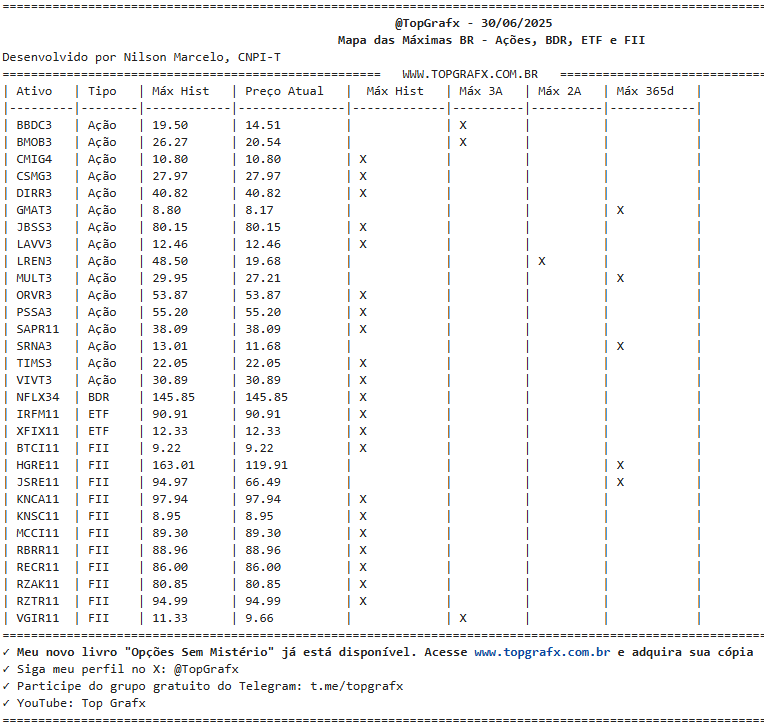Click the 'Preço Atual' column header

[284, 92]
